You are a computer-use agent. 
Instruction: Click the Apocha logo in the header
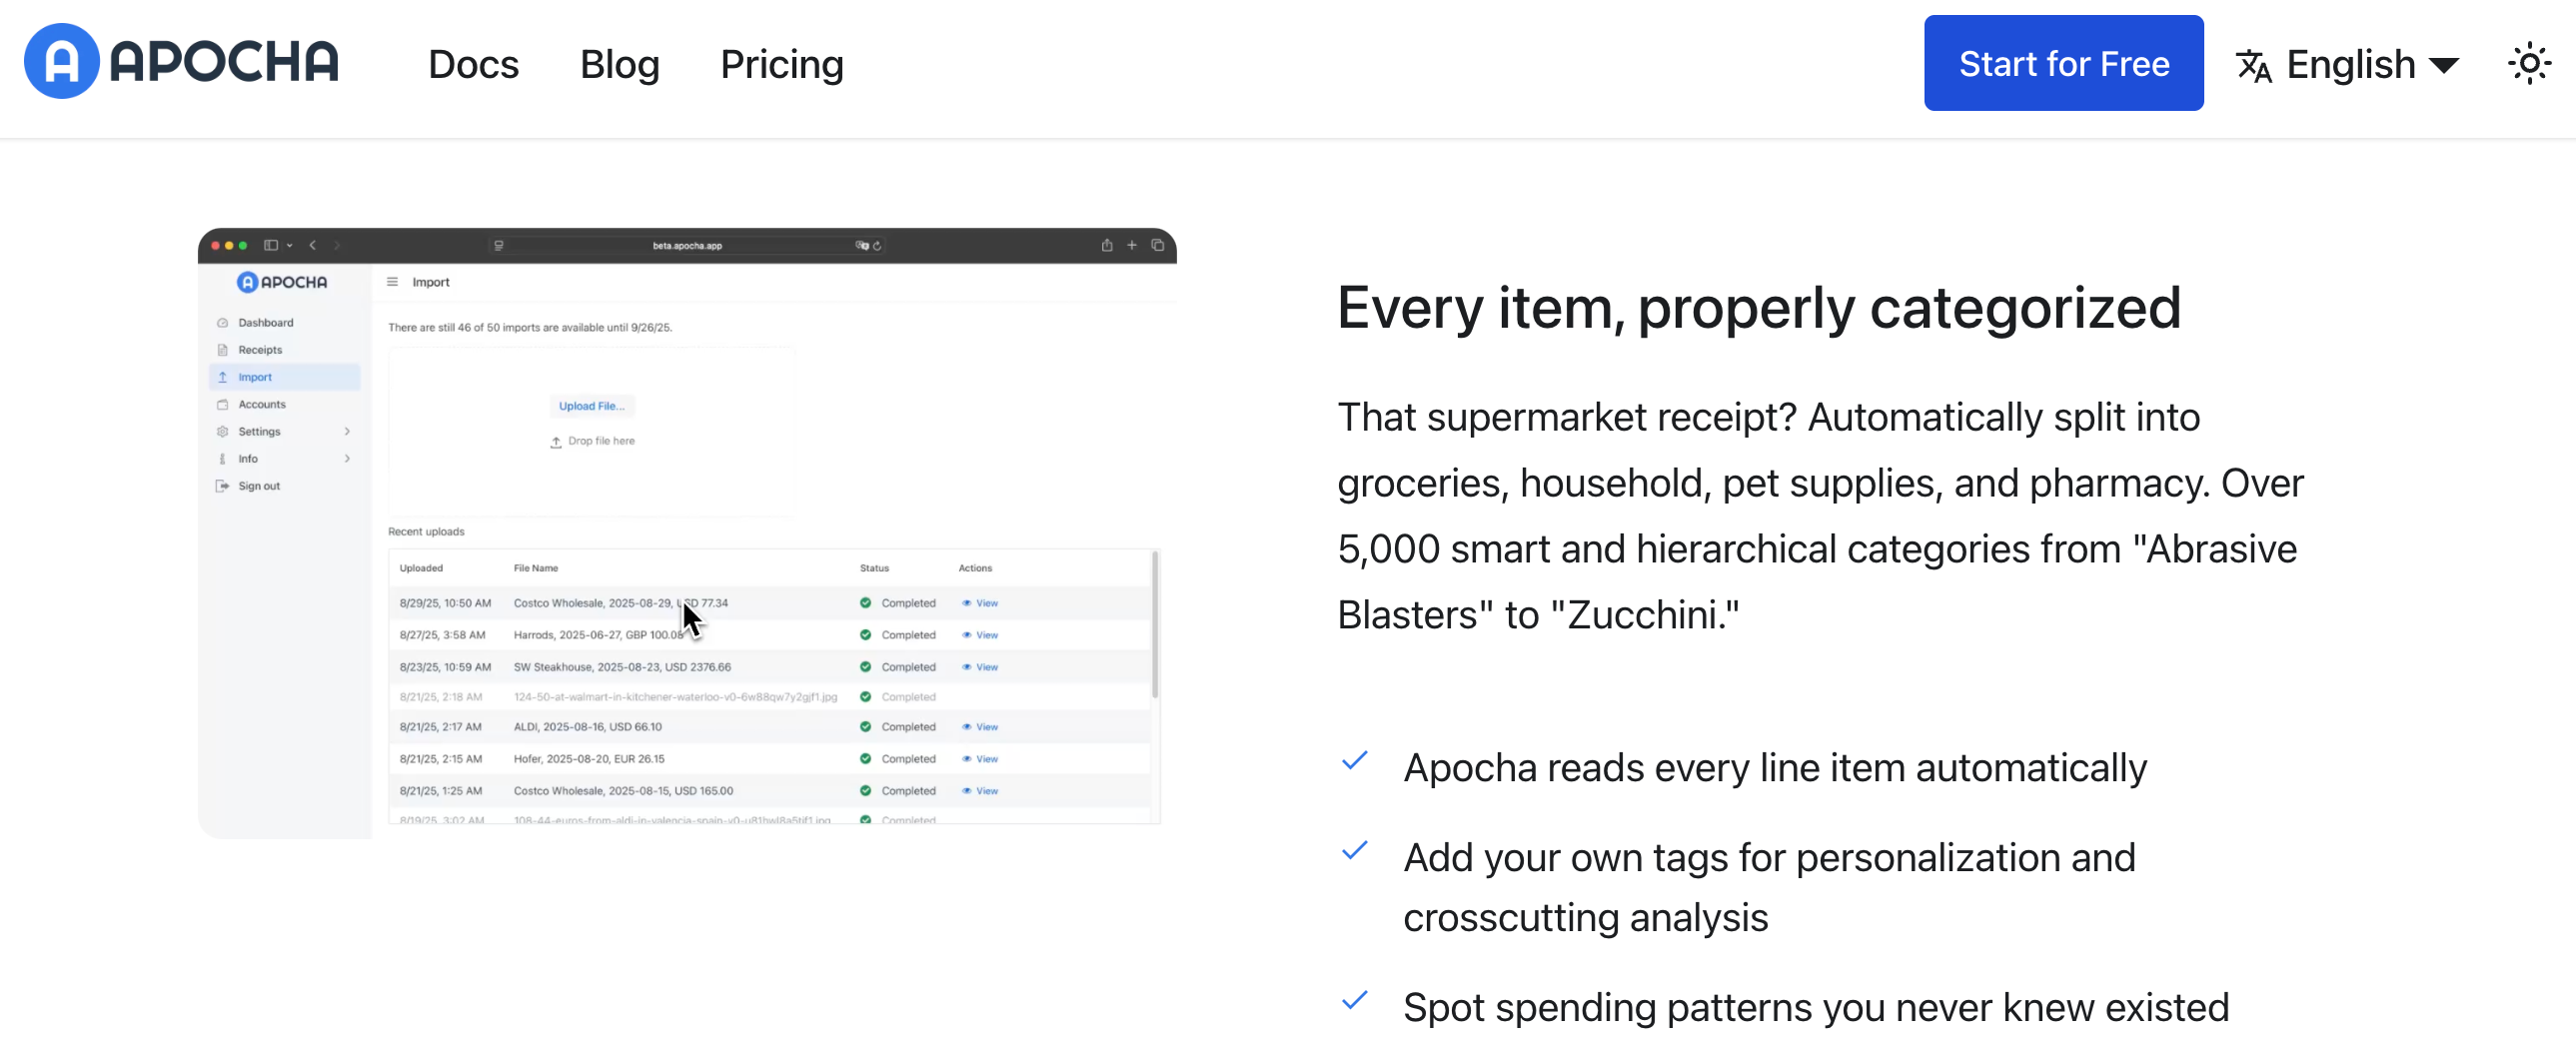coord(181,62)
